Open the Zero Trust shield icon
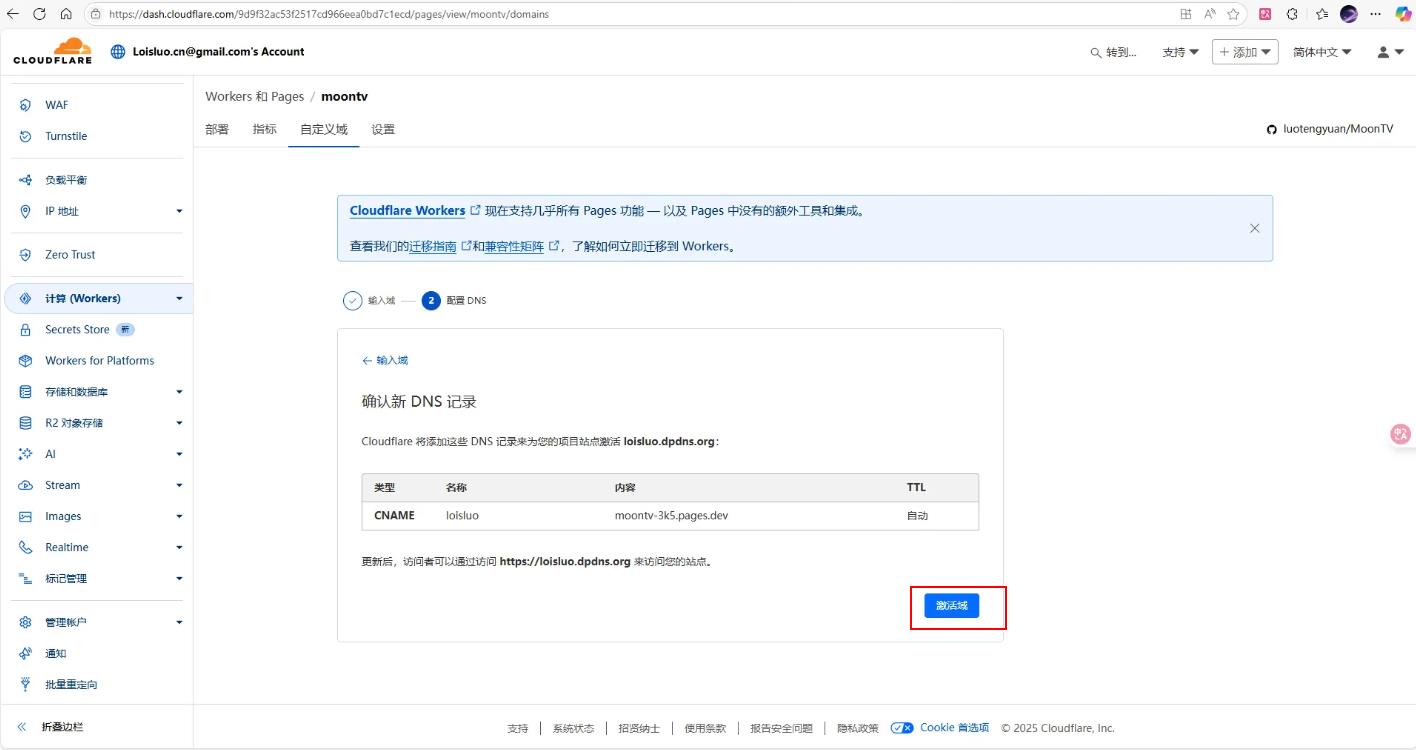The height and width of the screenshot is (750, 1416). pos(25,255)
